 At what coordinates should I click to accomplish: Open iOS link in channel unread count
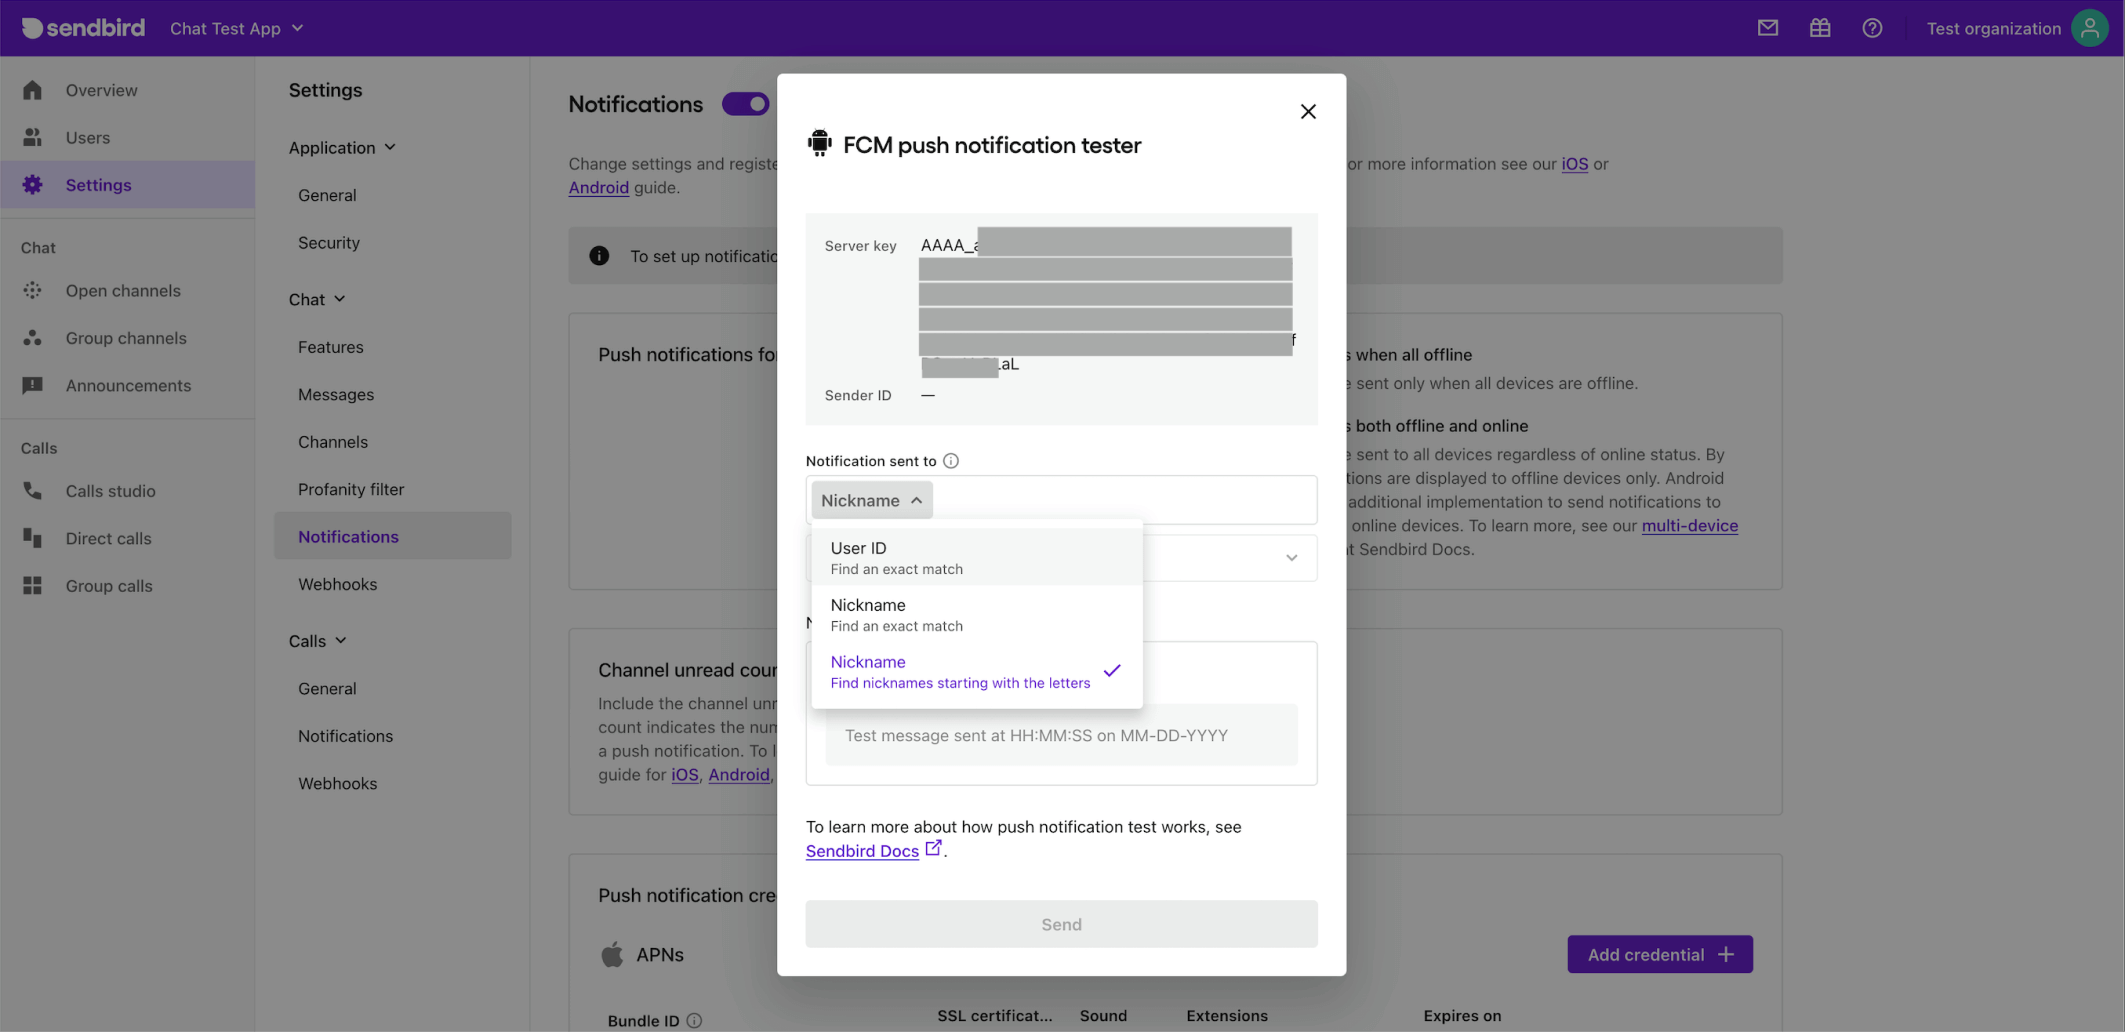pos(685,774)
